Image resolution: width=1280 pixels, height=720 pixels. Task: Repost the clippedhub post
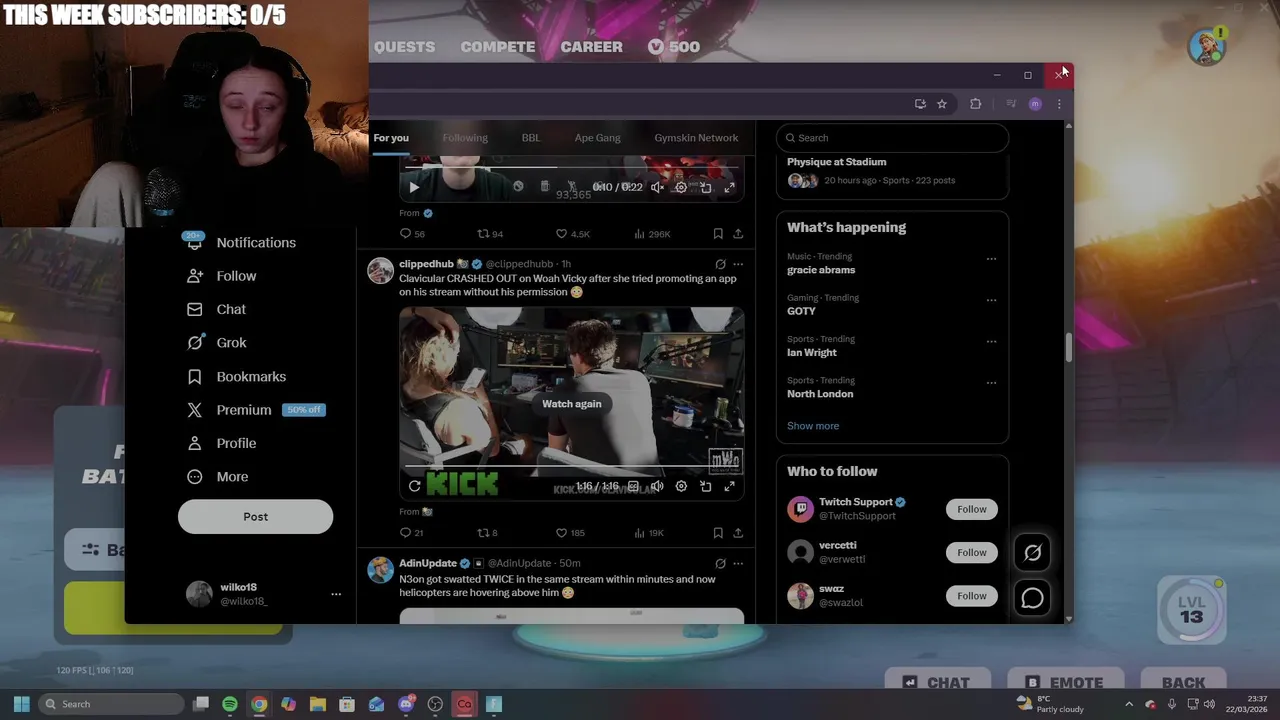[x=487, y=533]
